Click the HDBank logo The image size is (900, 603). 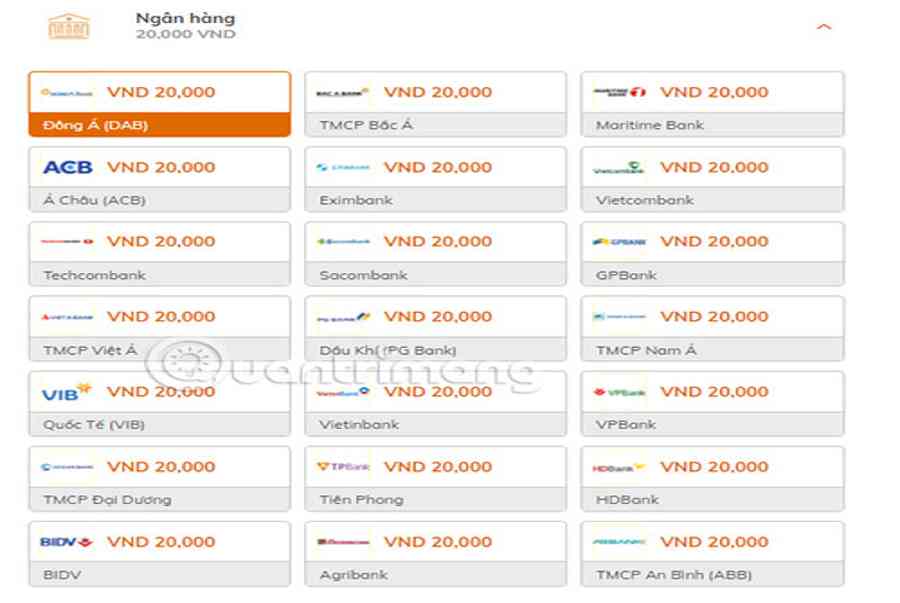619,468
